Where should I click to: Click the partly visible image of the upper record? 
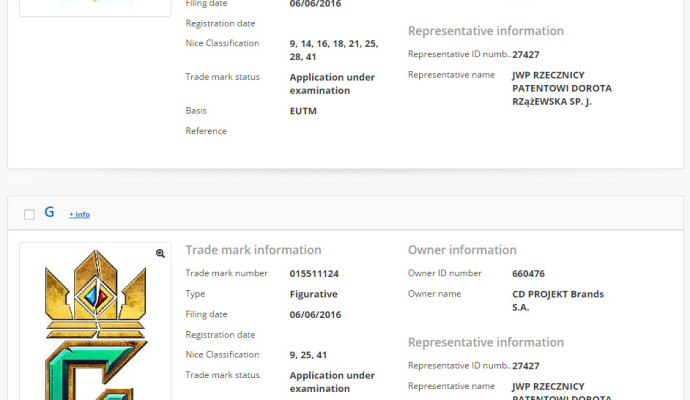95,6
